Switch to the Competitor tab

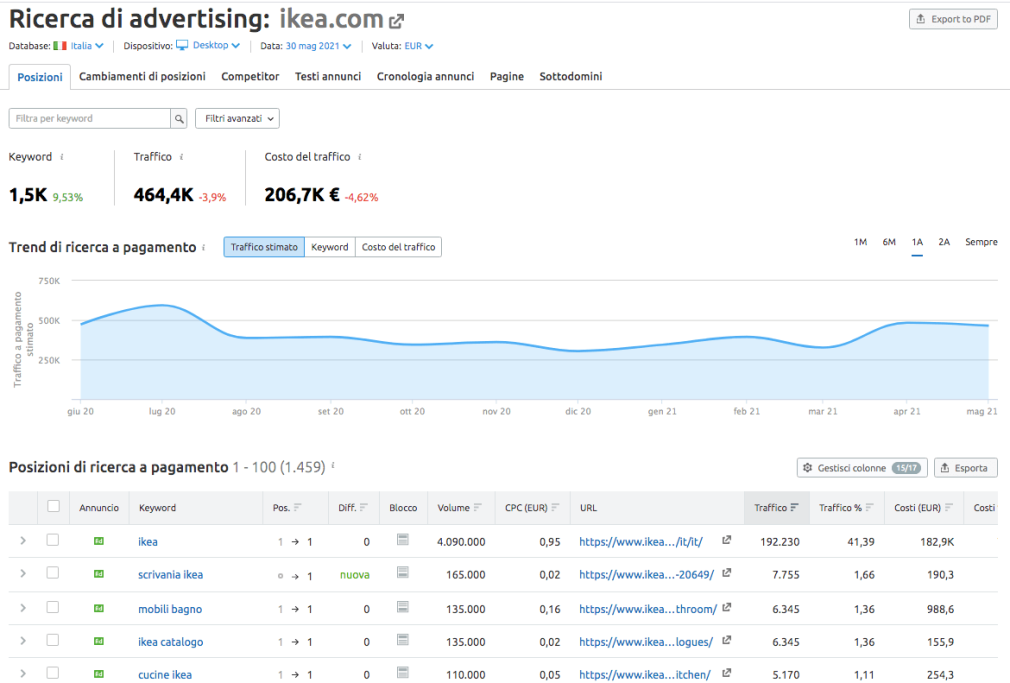(250, 77)
